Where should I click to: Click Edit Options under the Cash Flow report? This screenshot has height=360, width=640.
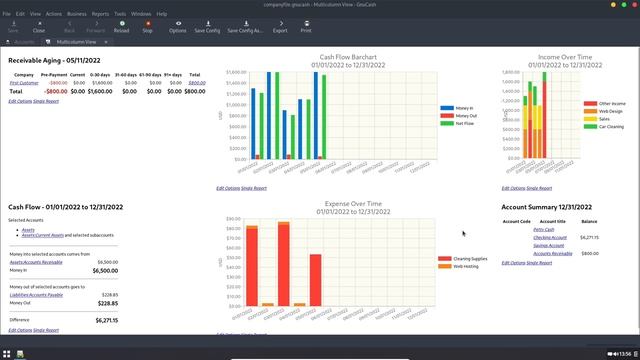[20, 330]
